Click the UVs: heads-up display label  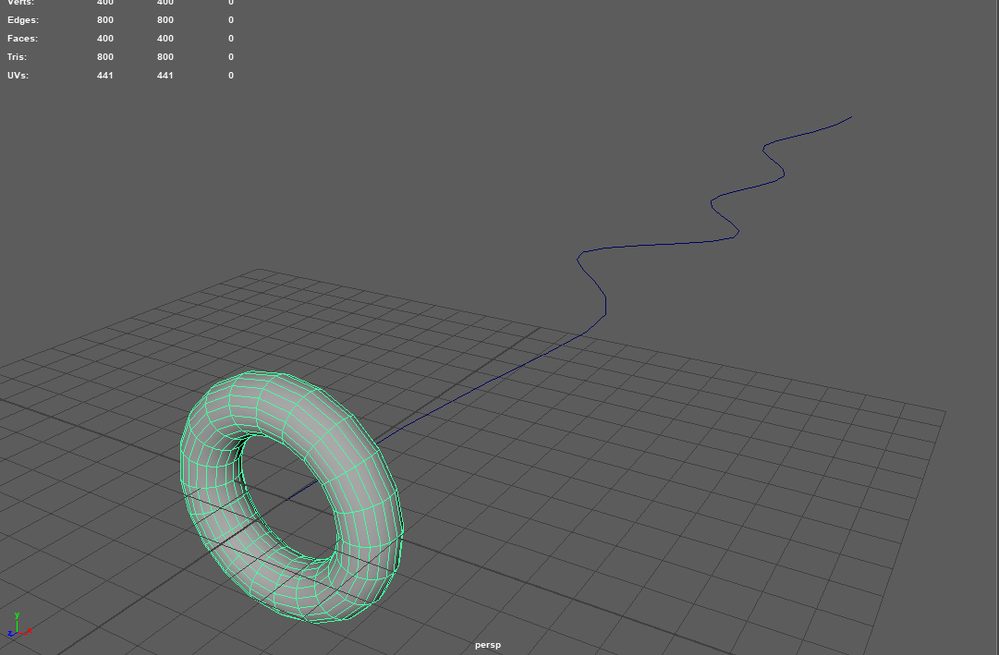[x=18, y=75]
